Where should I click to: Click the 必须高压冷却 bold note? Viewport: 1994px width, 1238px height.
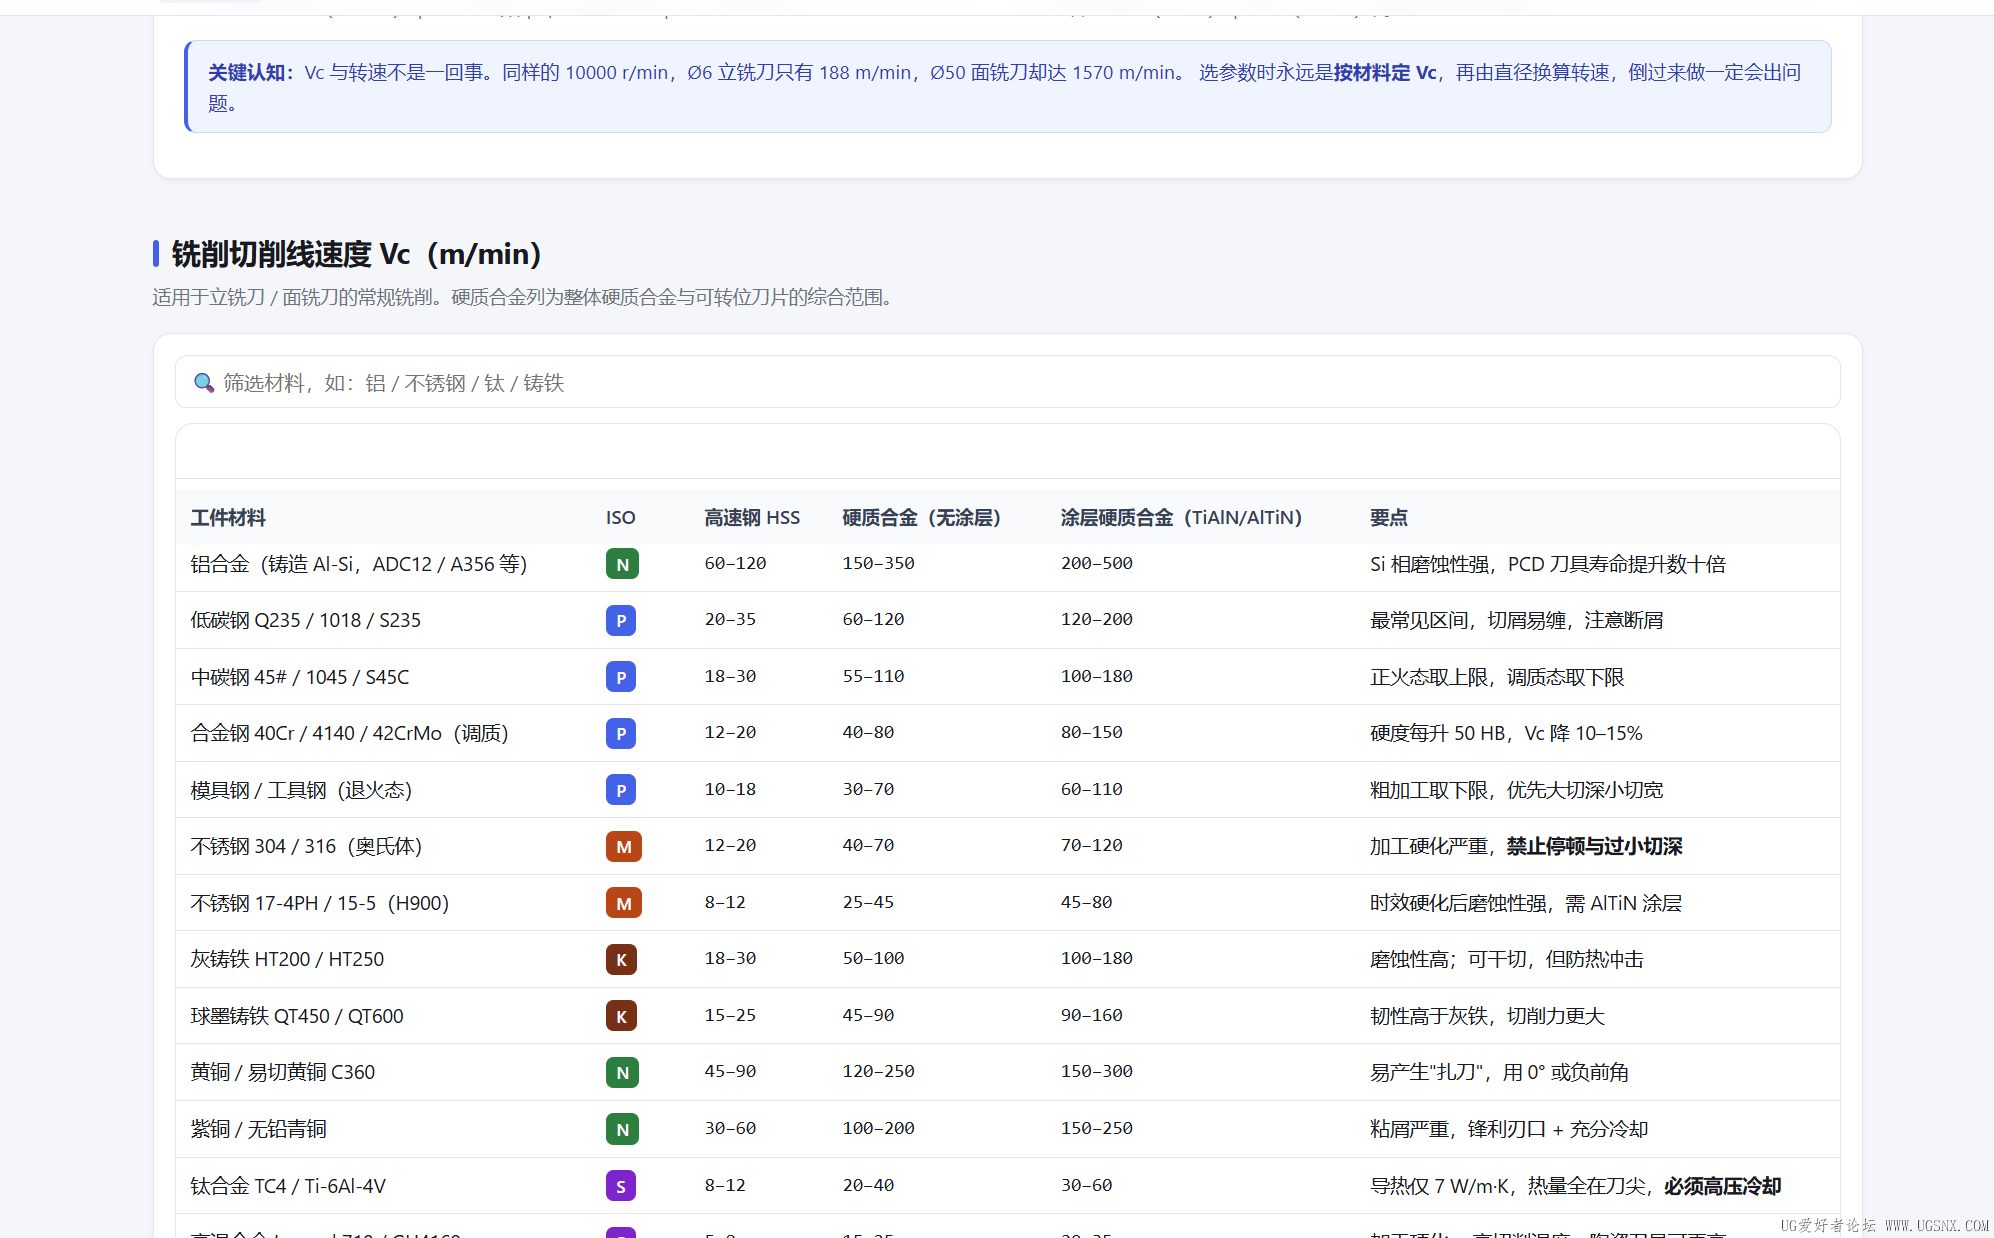point(1723,1186)
